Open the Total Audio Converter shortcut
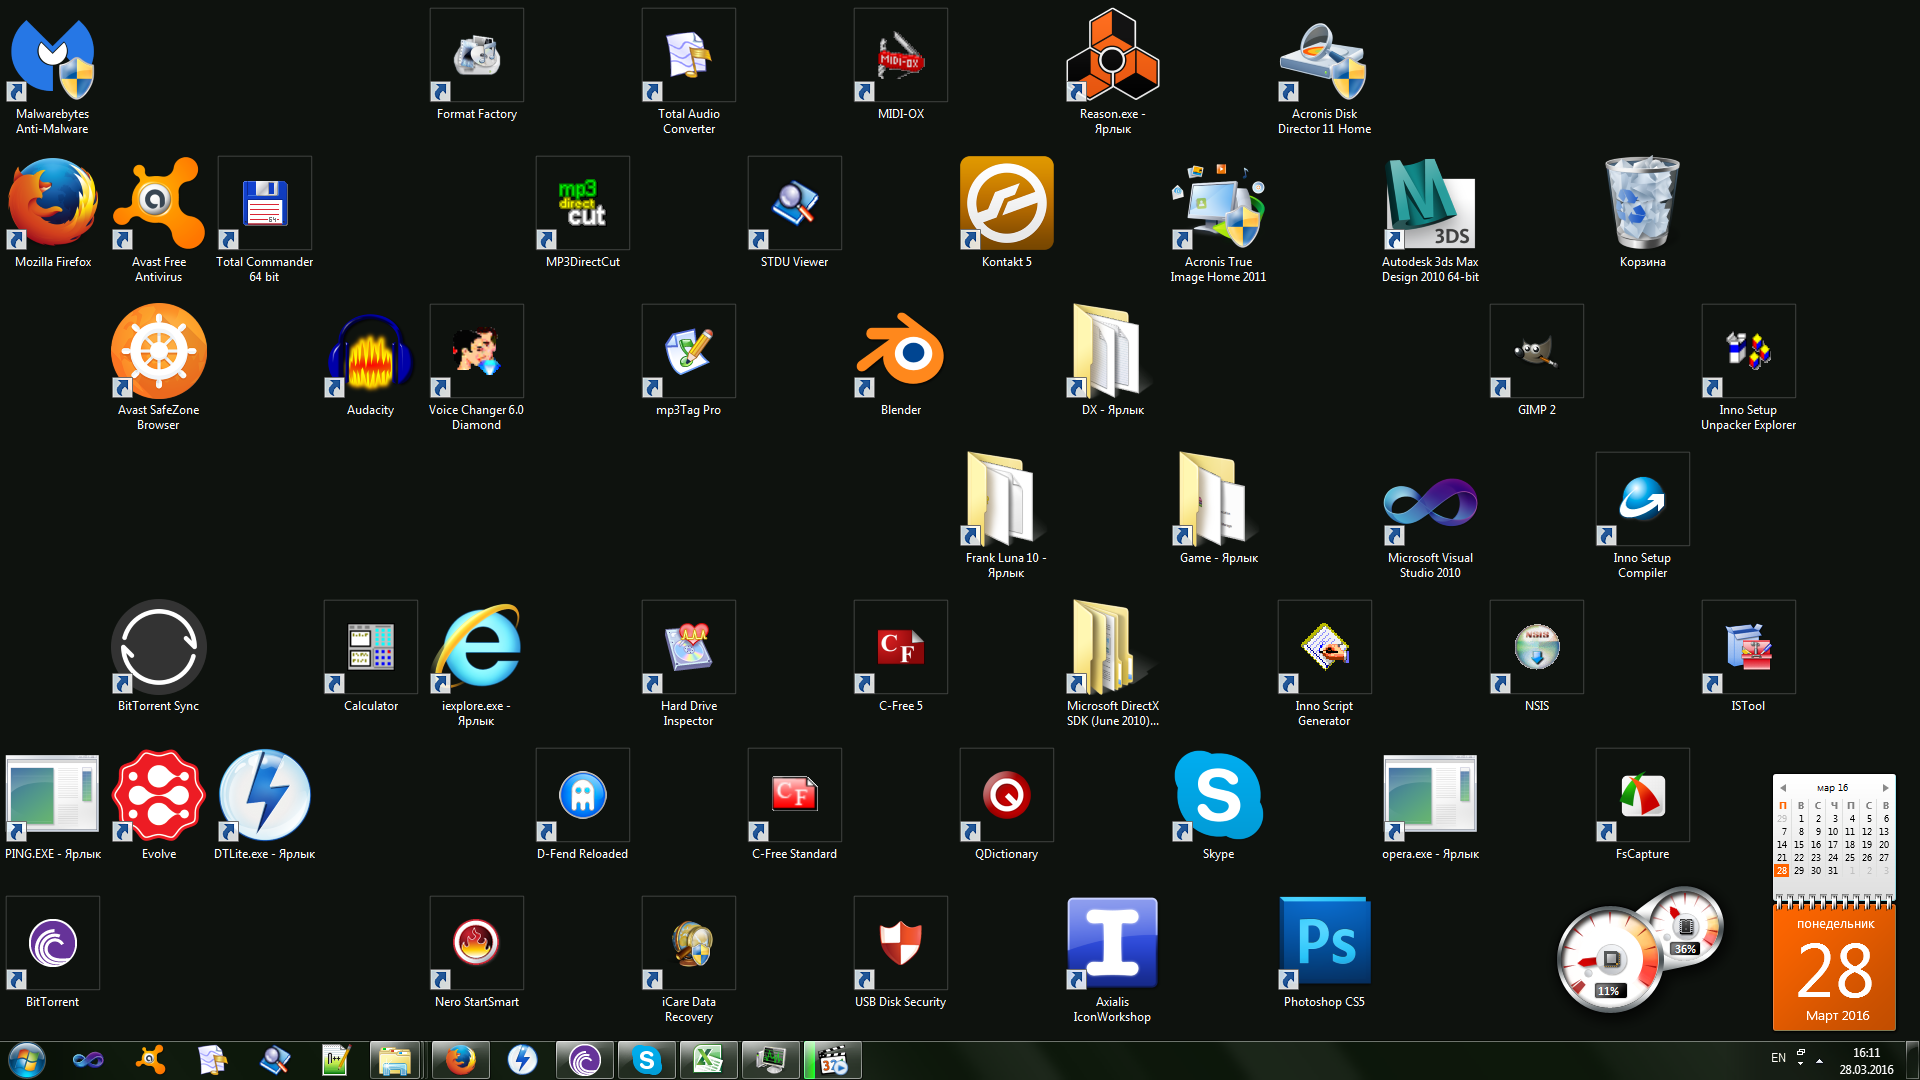The image size is (1920, 1080). 689,56
